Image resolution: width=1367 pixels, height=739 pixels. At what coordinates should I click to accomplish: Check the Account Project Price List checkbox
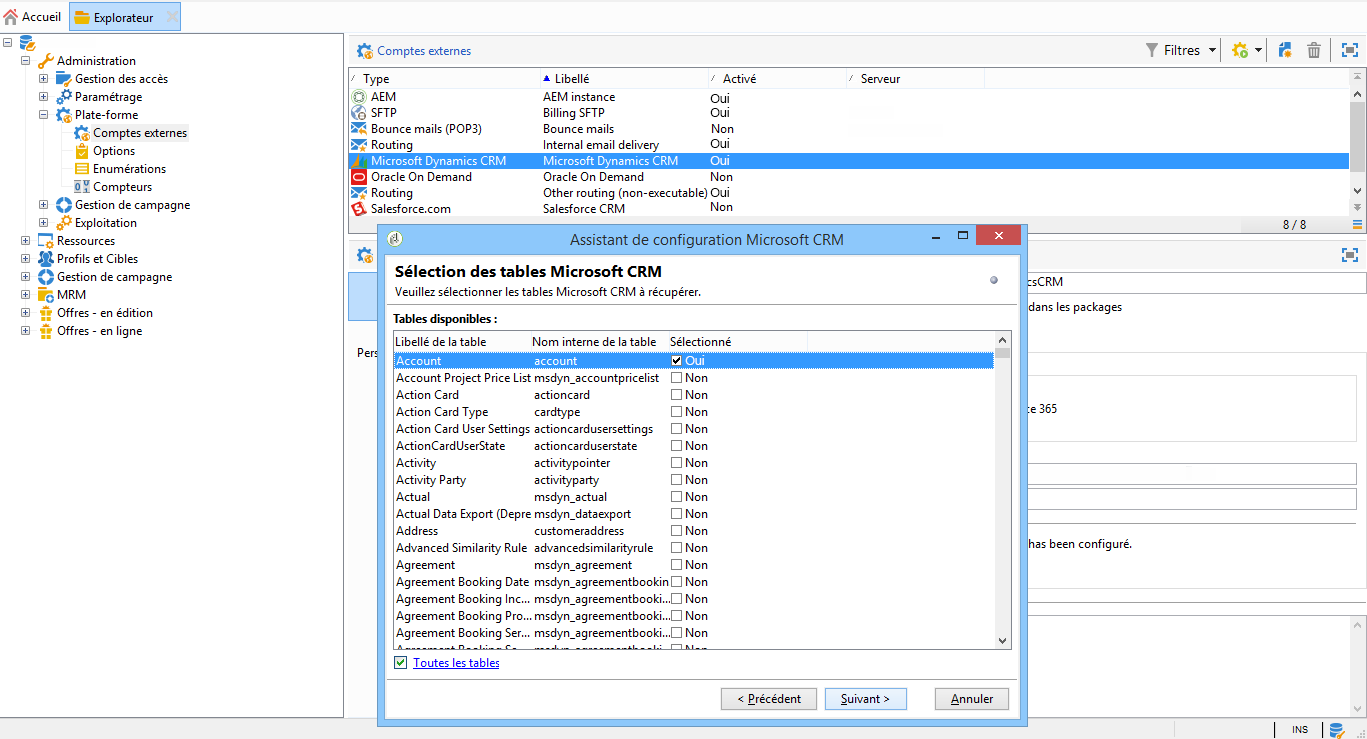tap(677, 378)
